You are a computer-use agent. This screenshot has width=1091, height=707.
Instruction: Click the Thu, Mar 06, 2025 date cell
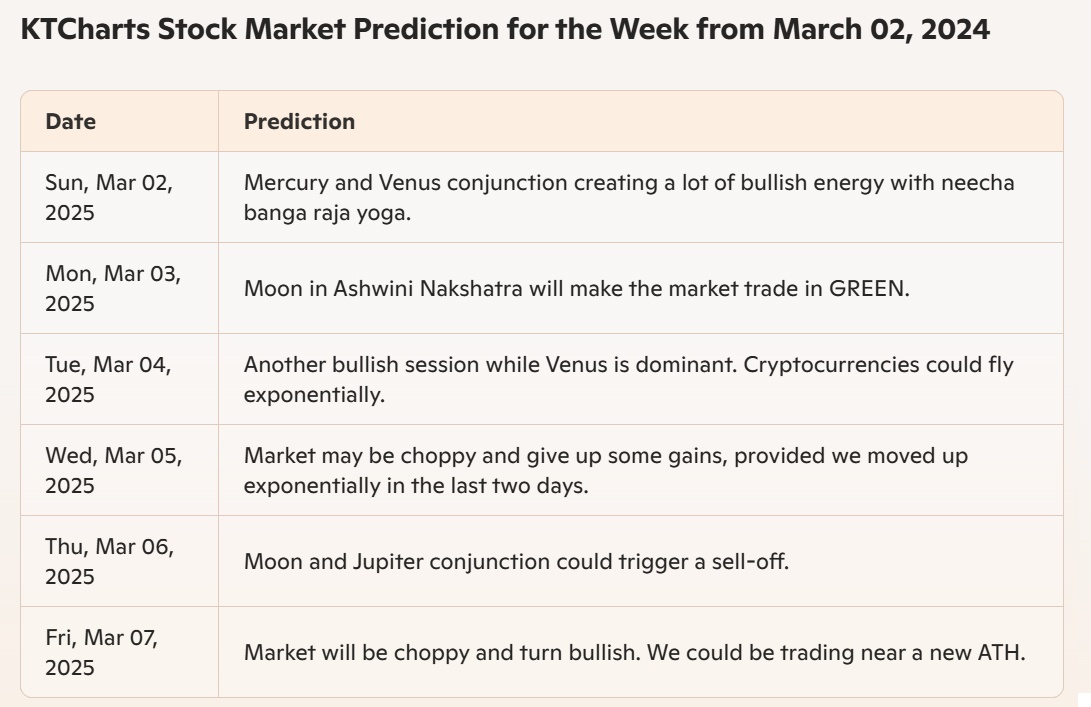[120, 562]
